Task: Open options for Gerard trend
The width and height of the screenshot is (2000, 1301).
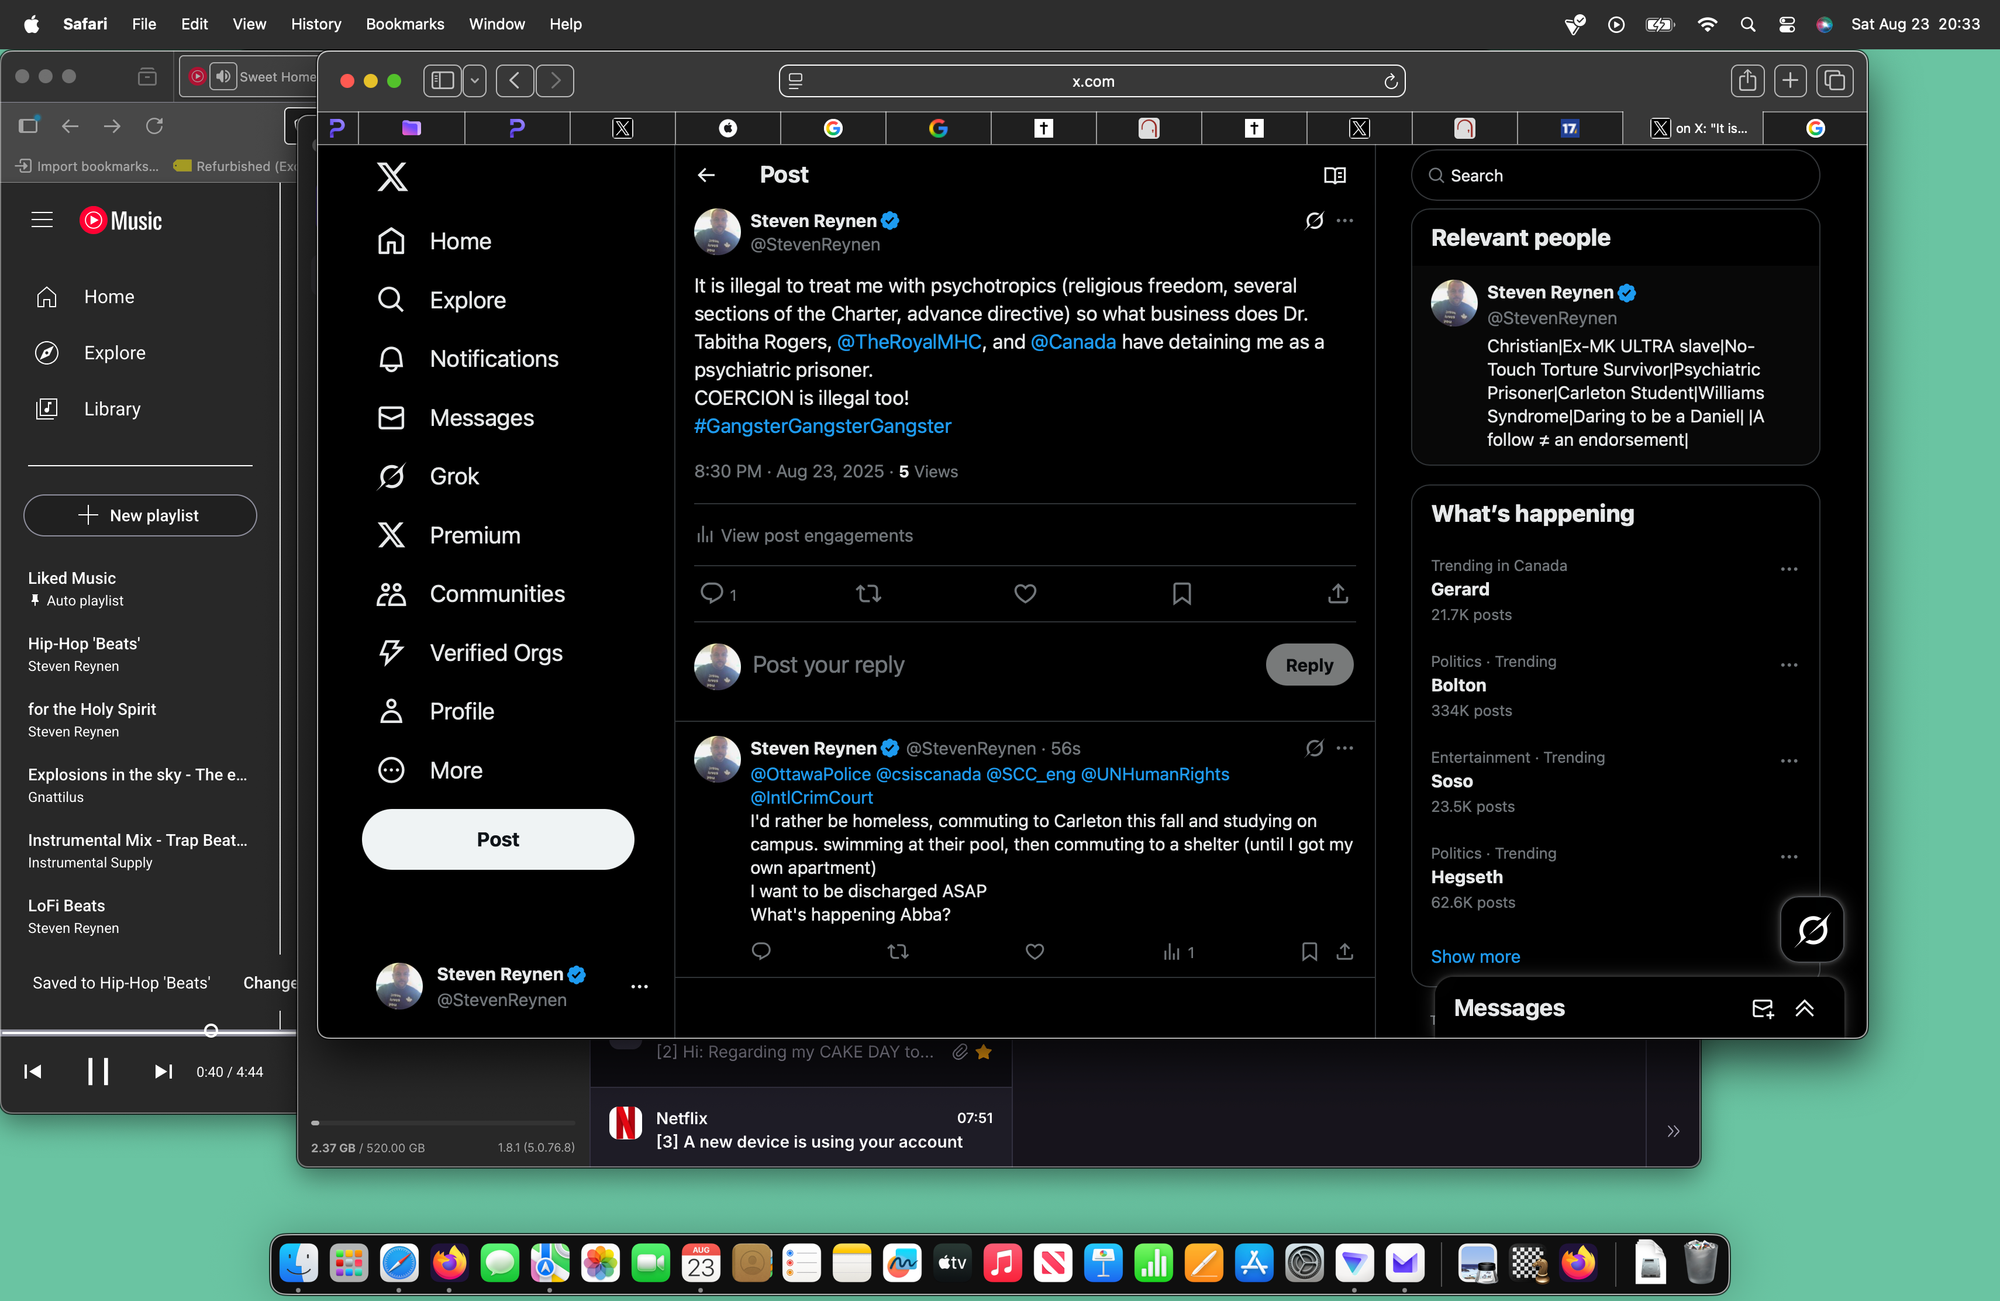Action: [x=1789, y=569]
